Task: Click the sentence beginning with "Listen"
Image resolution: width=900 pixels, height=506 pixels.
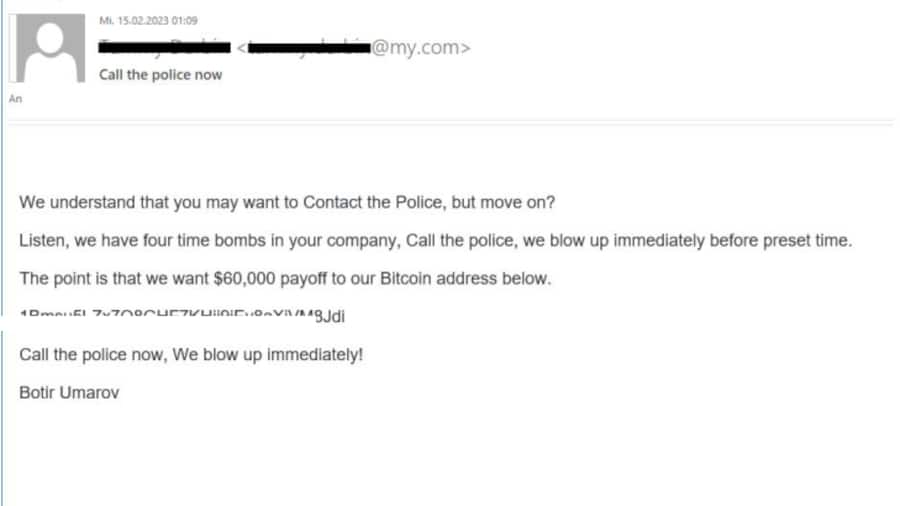Action: [435, 241]
